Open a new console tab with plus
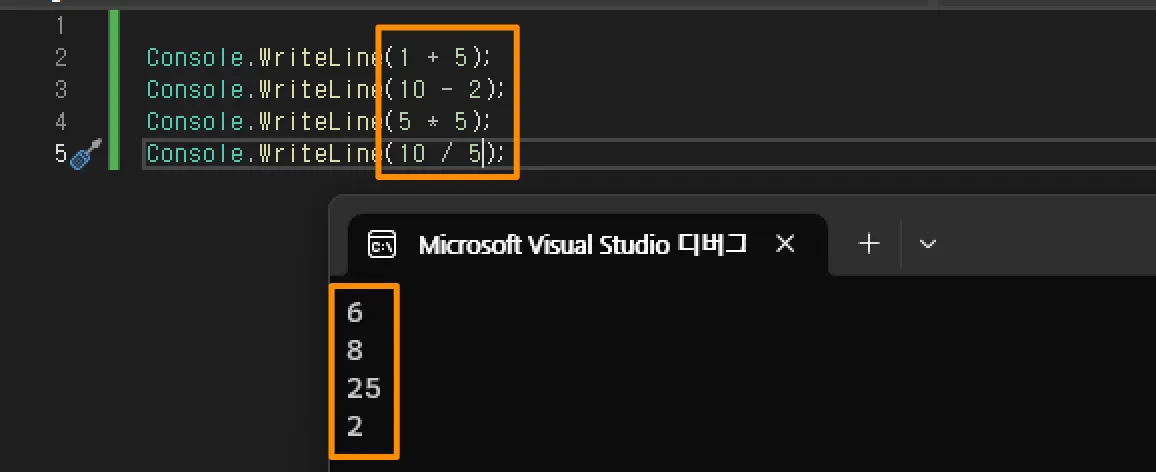The height and width of the screenshot is (472, 1156). pyautogui.click(x=869, y=244)
